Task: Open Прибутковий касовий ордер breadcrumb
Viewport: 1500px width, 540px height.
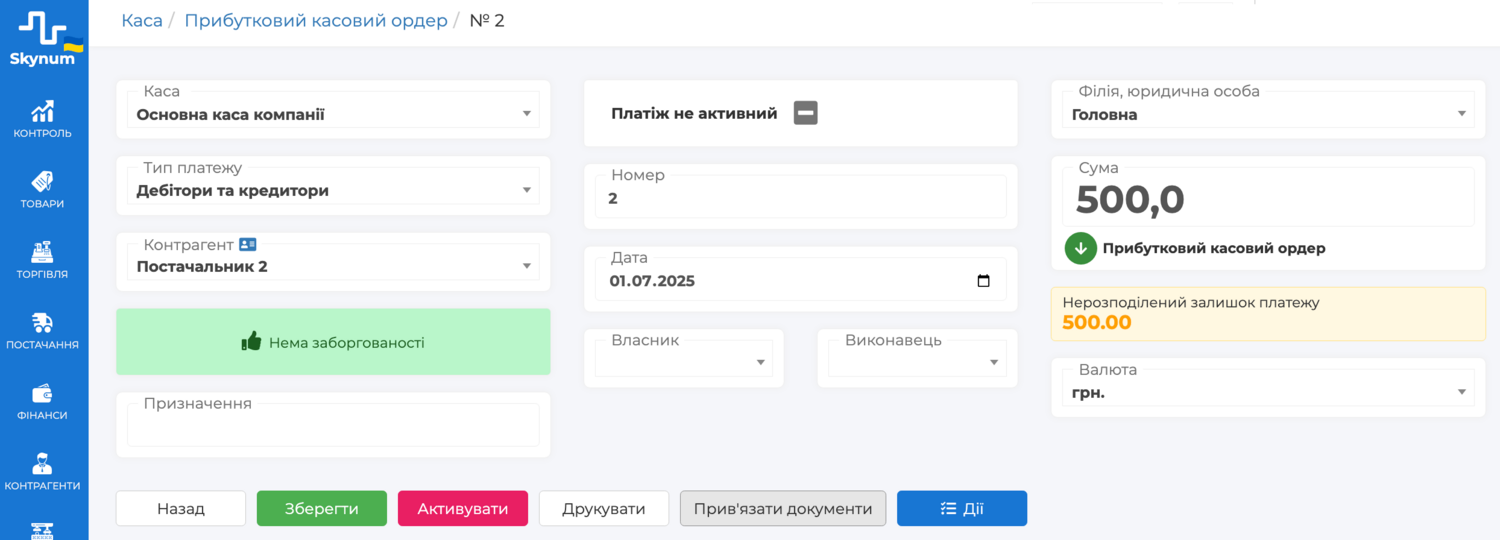Action: click(316, 20)
